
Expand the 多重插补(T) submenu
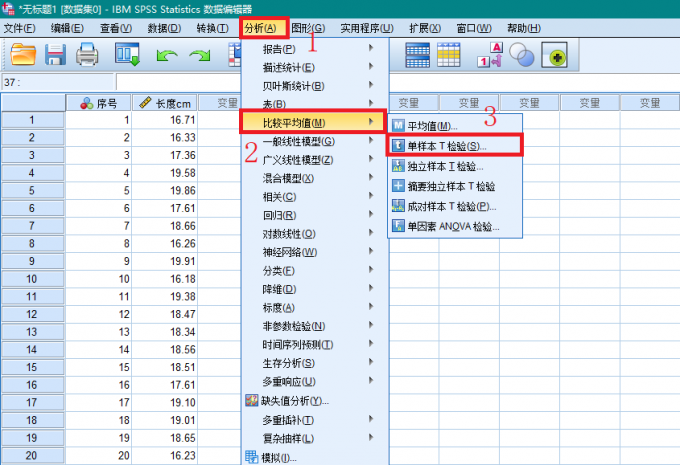(314, 420)
